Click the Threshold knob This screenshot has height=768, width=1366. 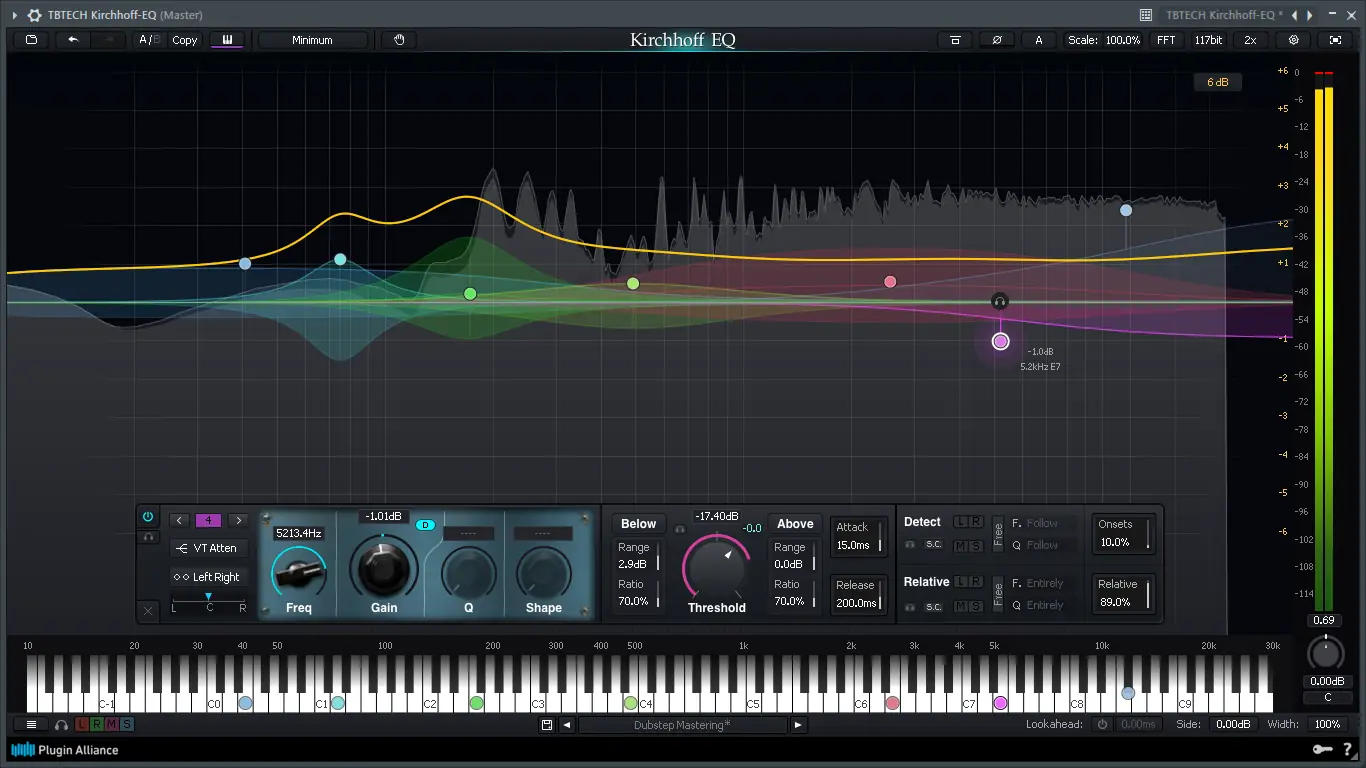point(717,567)
